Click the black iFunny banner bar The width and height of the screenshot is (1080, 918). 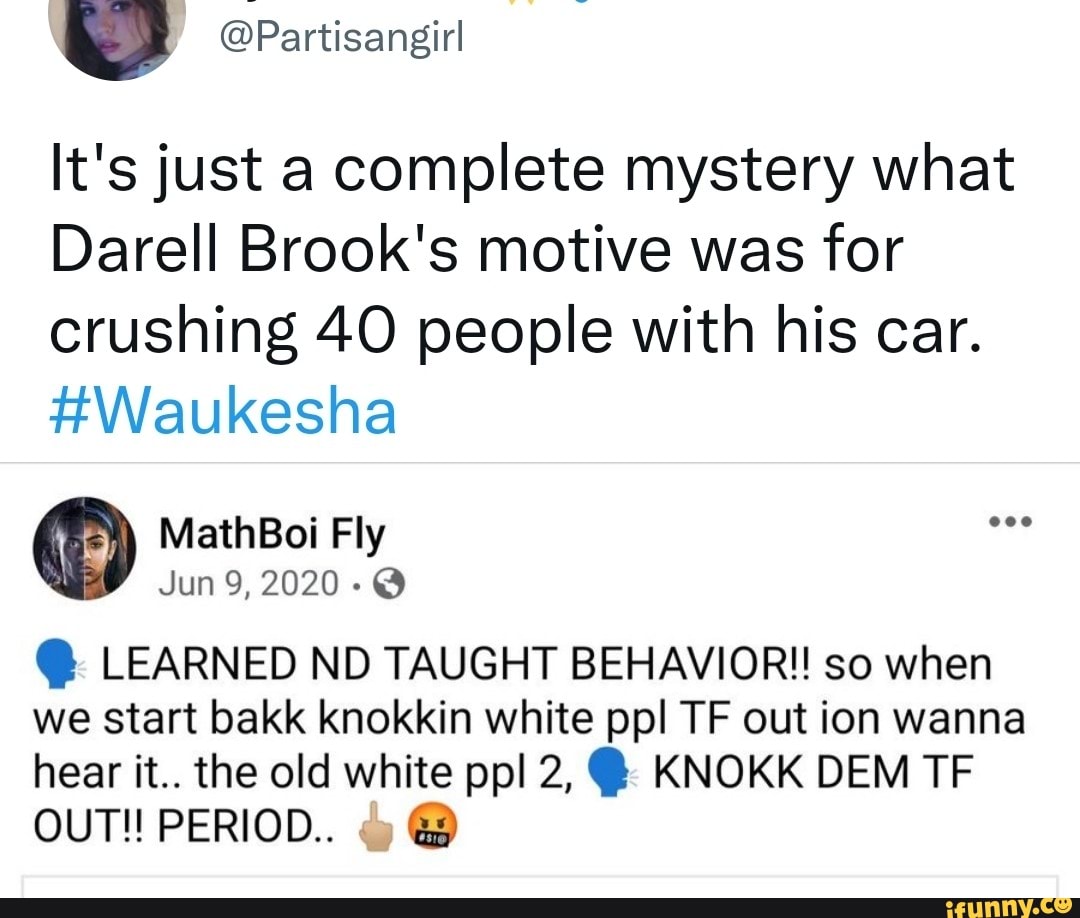540,908
